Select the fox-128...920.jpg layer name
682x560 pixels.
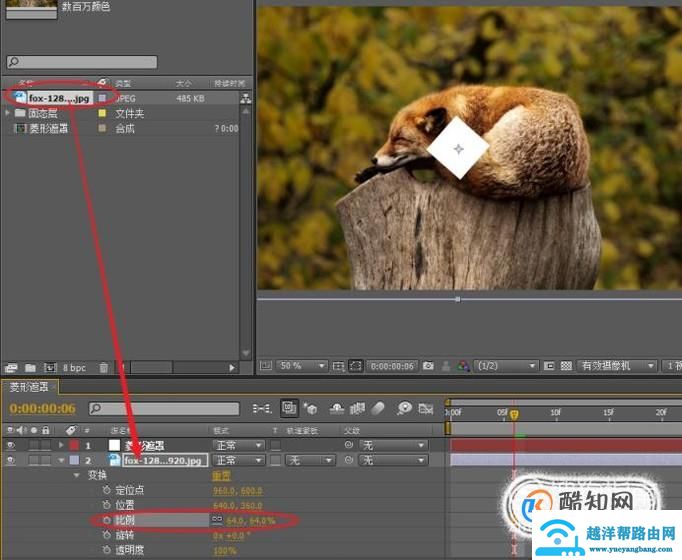click(x=164, y=460)
